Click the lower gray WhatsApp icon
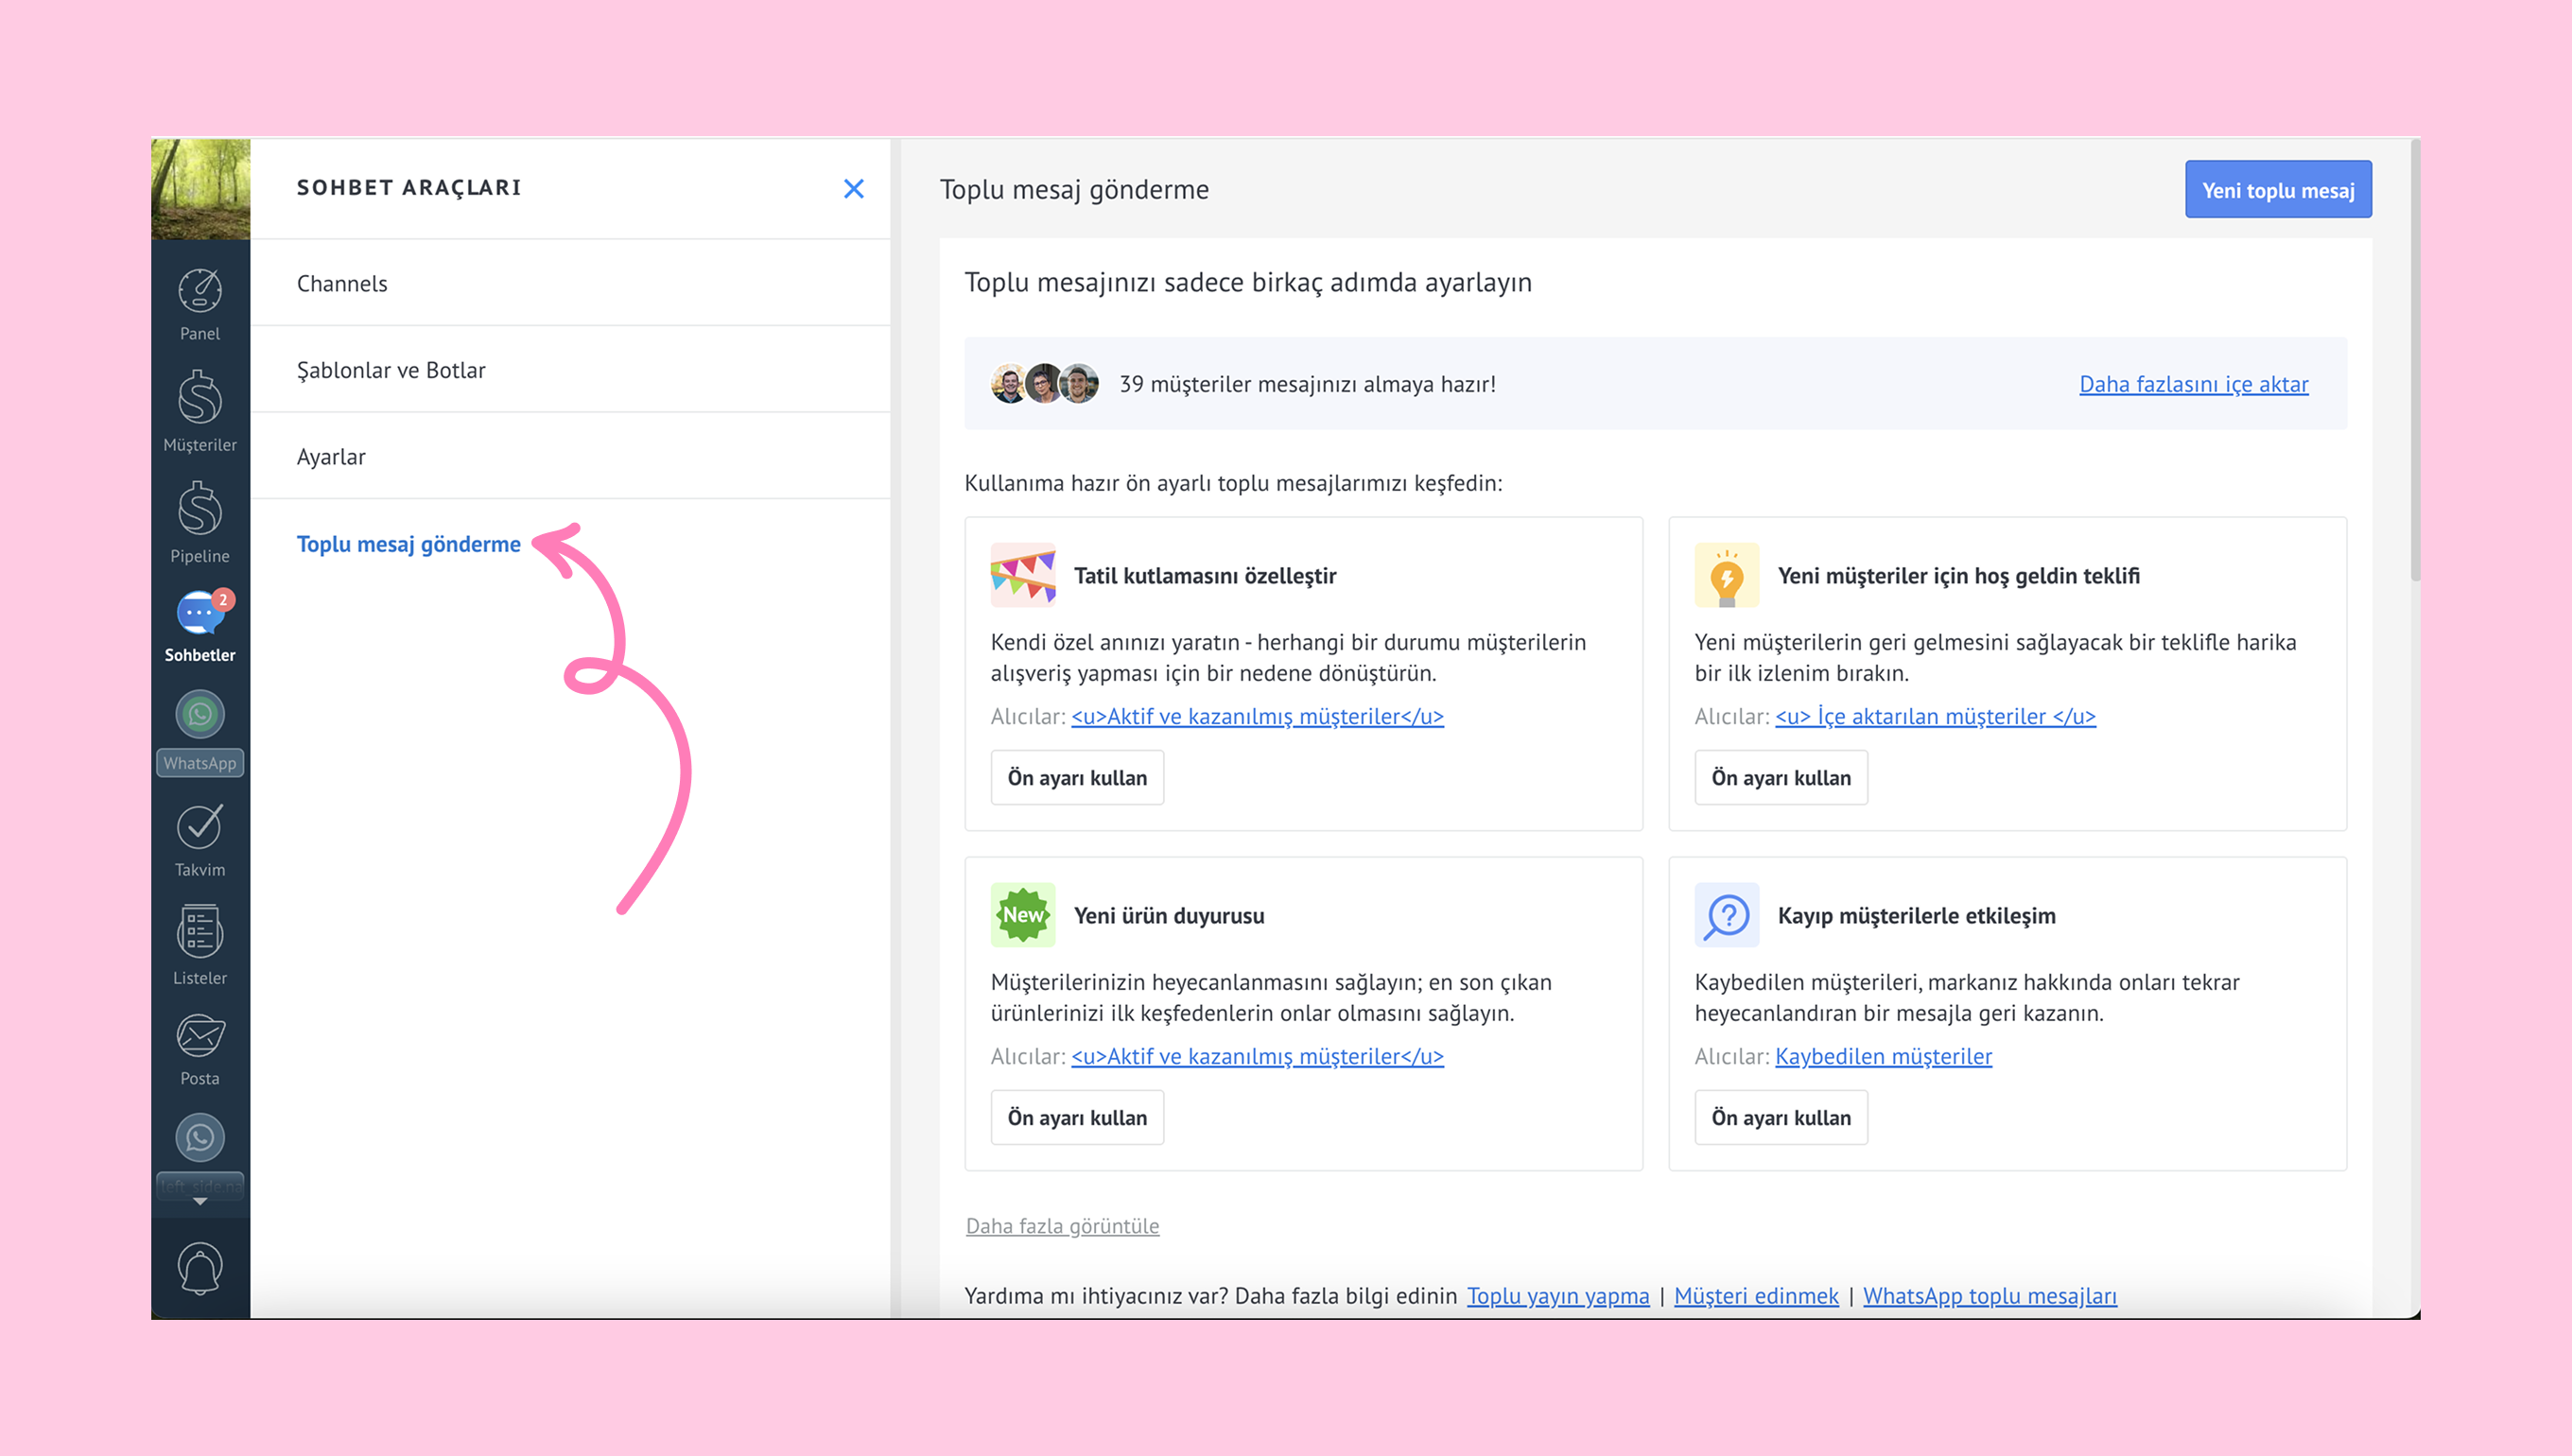This screenshot has height=1456, width=2572. 200,1137
